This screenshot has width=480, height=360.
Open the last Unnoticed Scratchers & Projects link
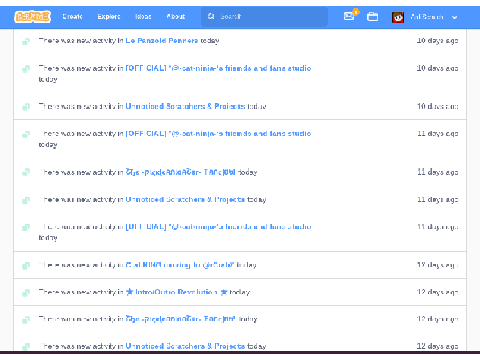coord(185,346)
